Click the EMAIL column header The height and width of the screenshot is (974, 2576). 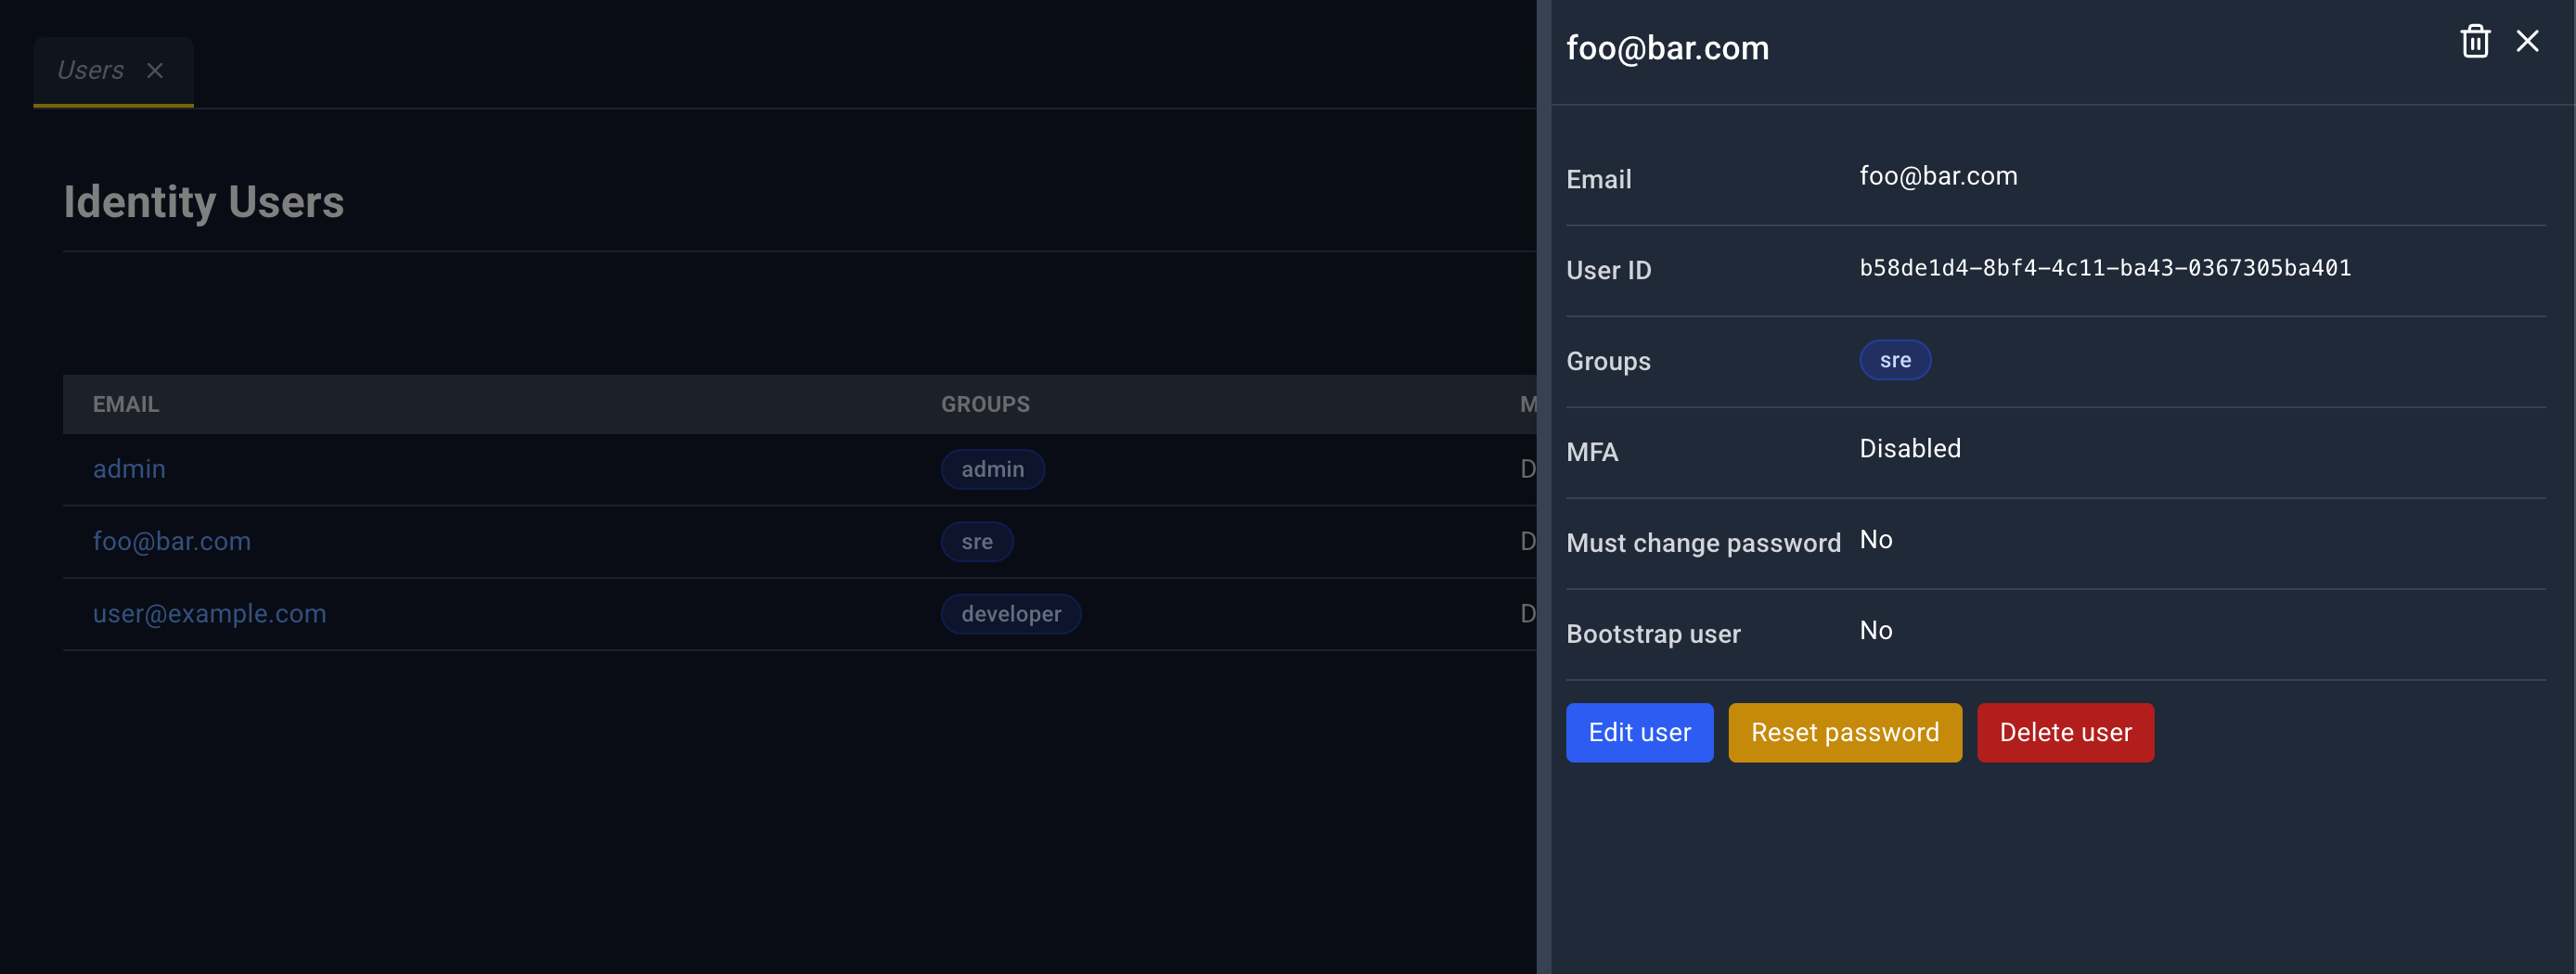pos(126,404)
